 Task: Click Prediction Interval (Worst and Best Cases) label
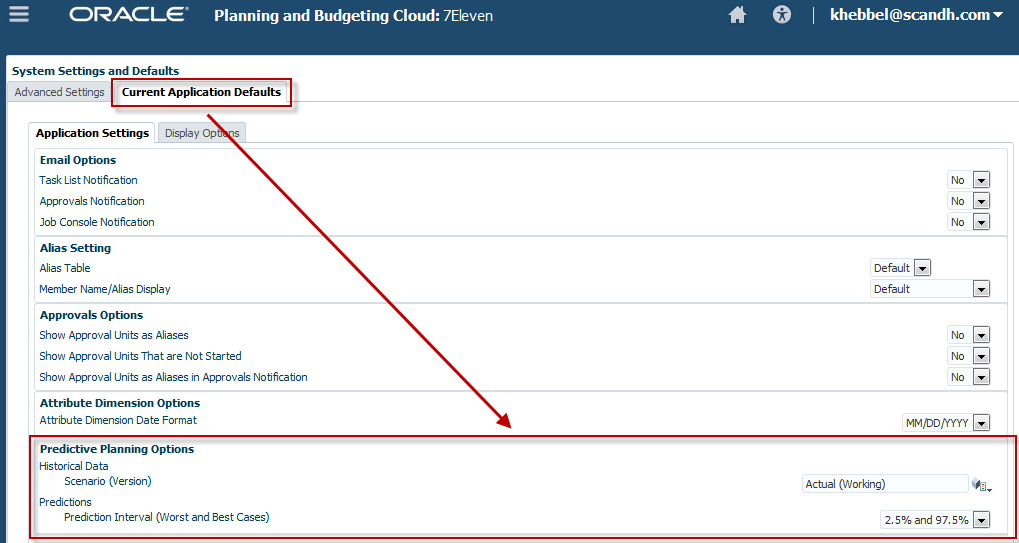[167, 518]
